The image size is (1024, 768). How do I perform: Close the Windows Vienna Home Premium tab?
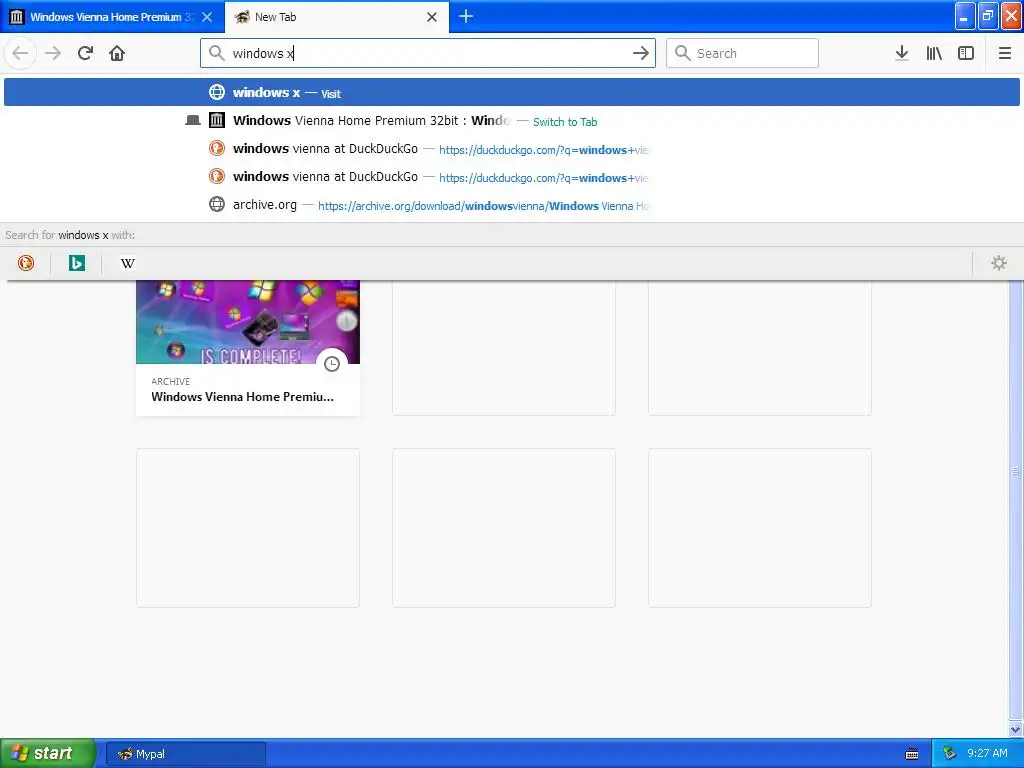tap(207, 17)
